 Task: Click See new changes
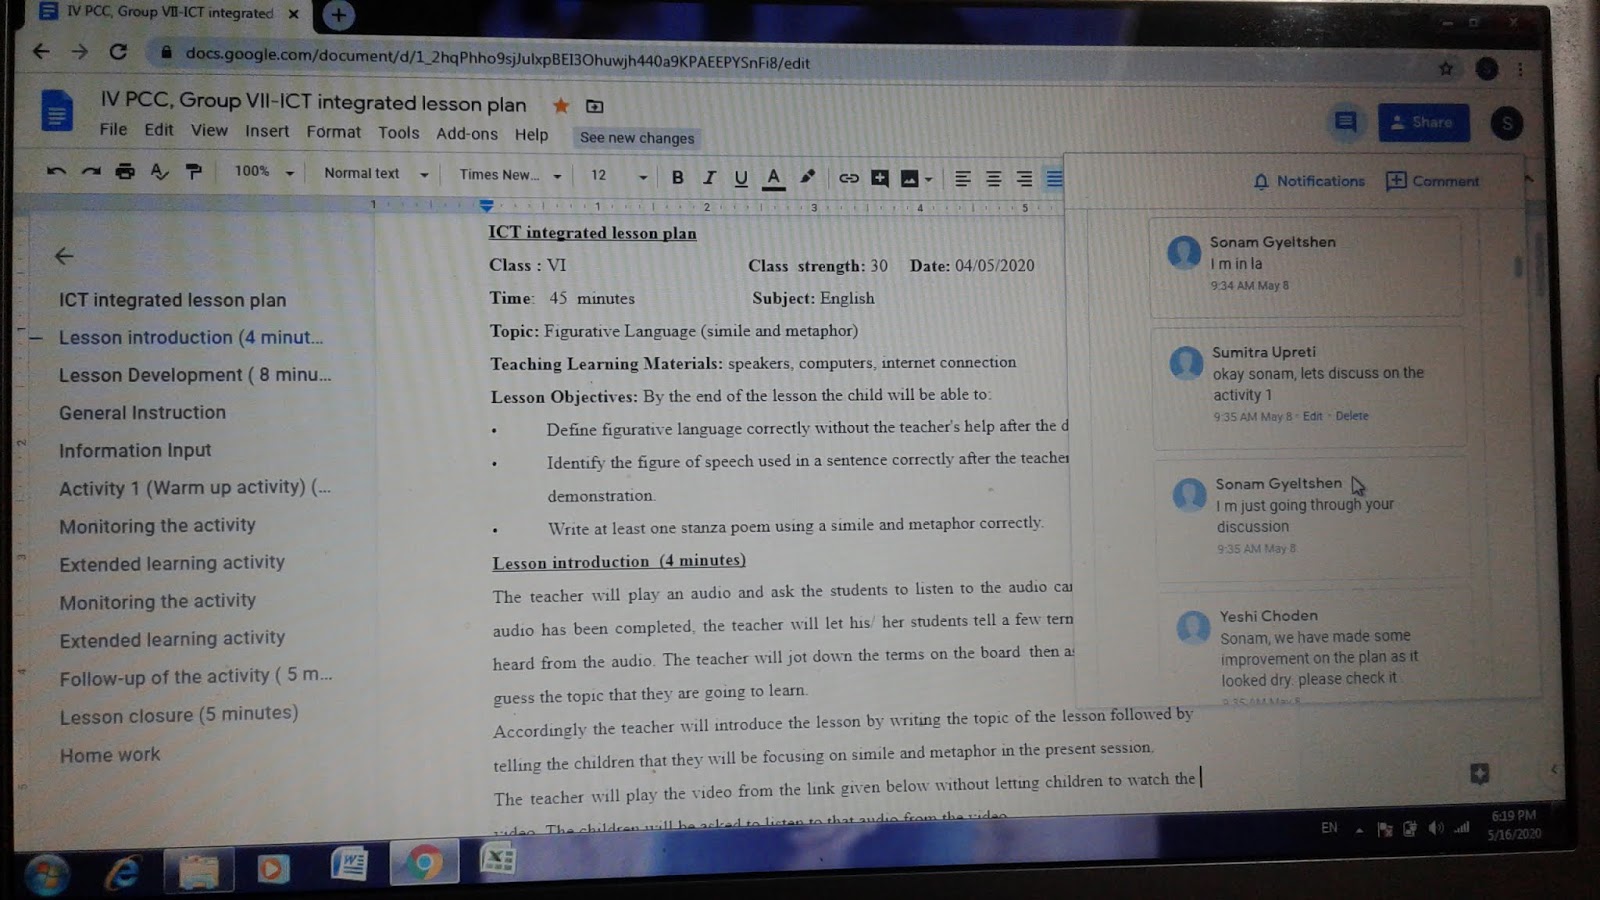point(637,137)
